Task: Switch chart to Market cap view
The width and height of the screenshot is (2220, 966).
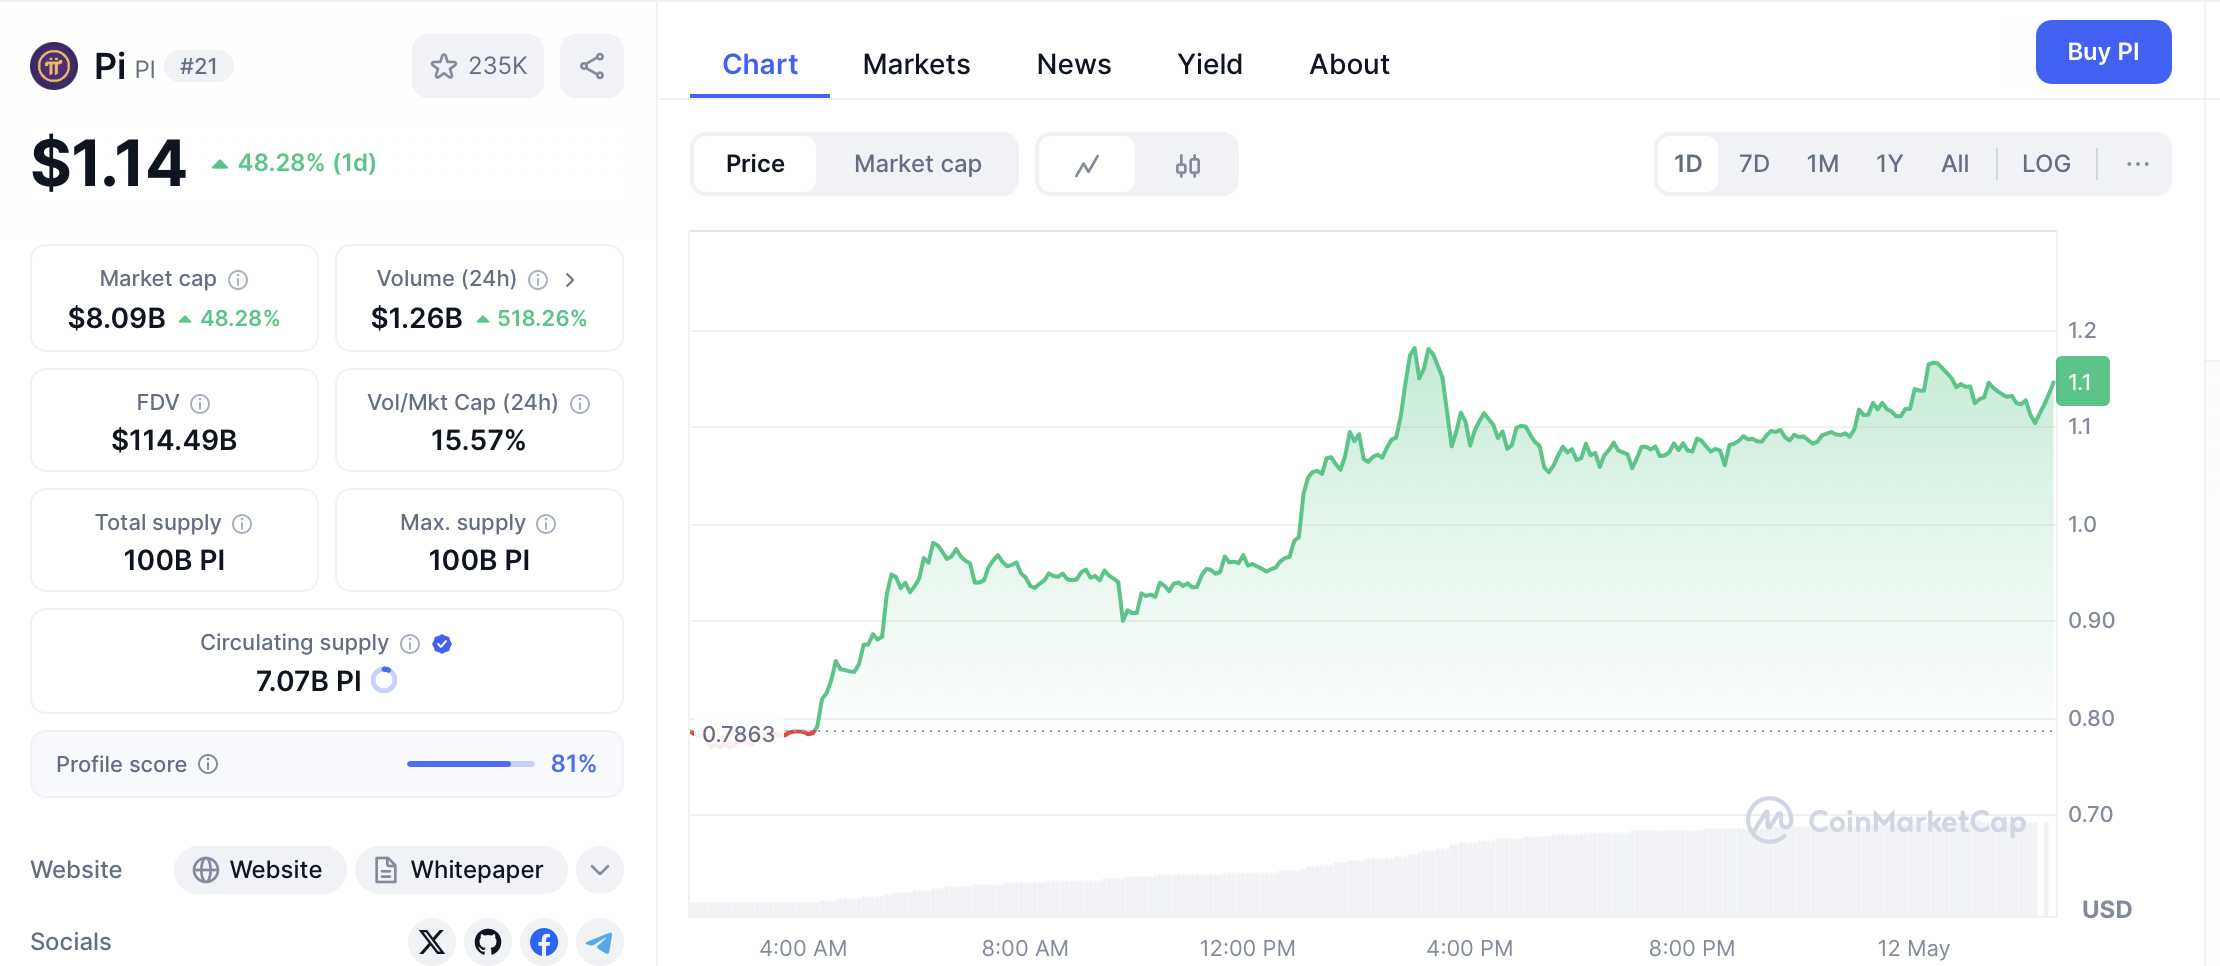Action: point(917,164)
